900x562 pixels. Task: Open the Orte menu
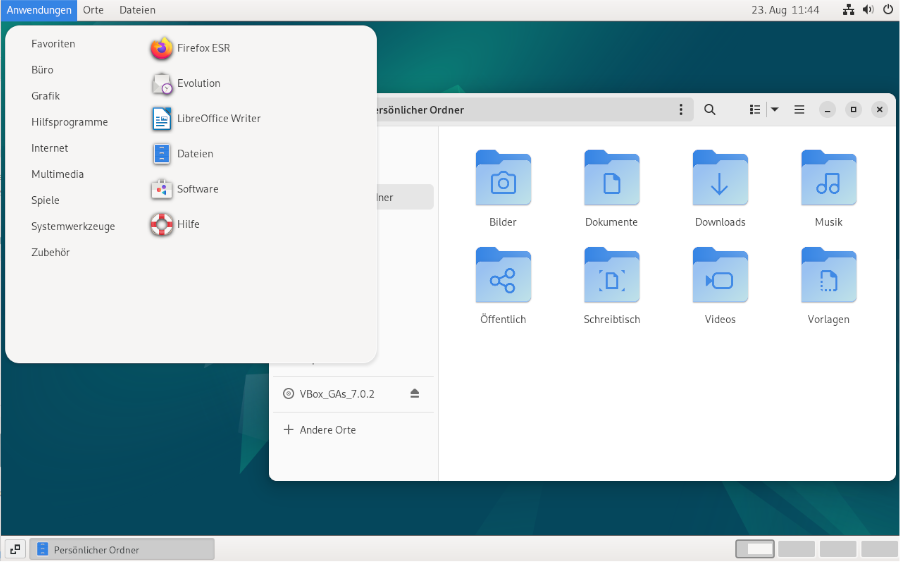coord(93,10)
